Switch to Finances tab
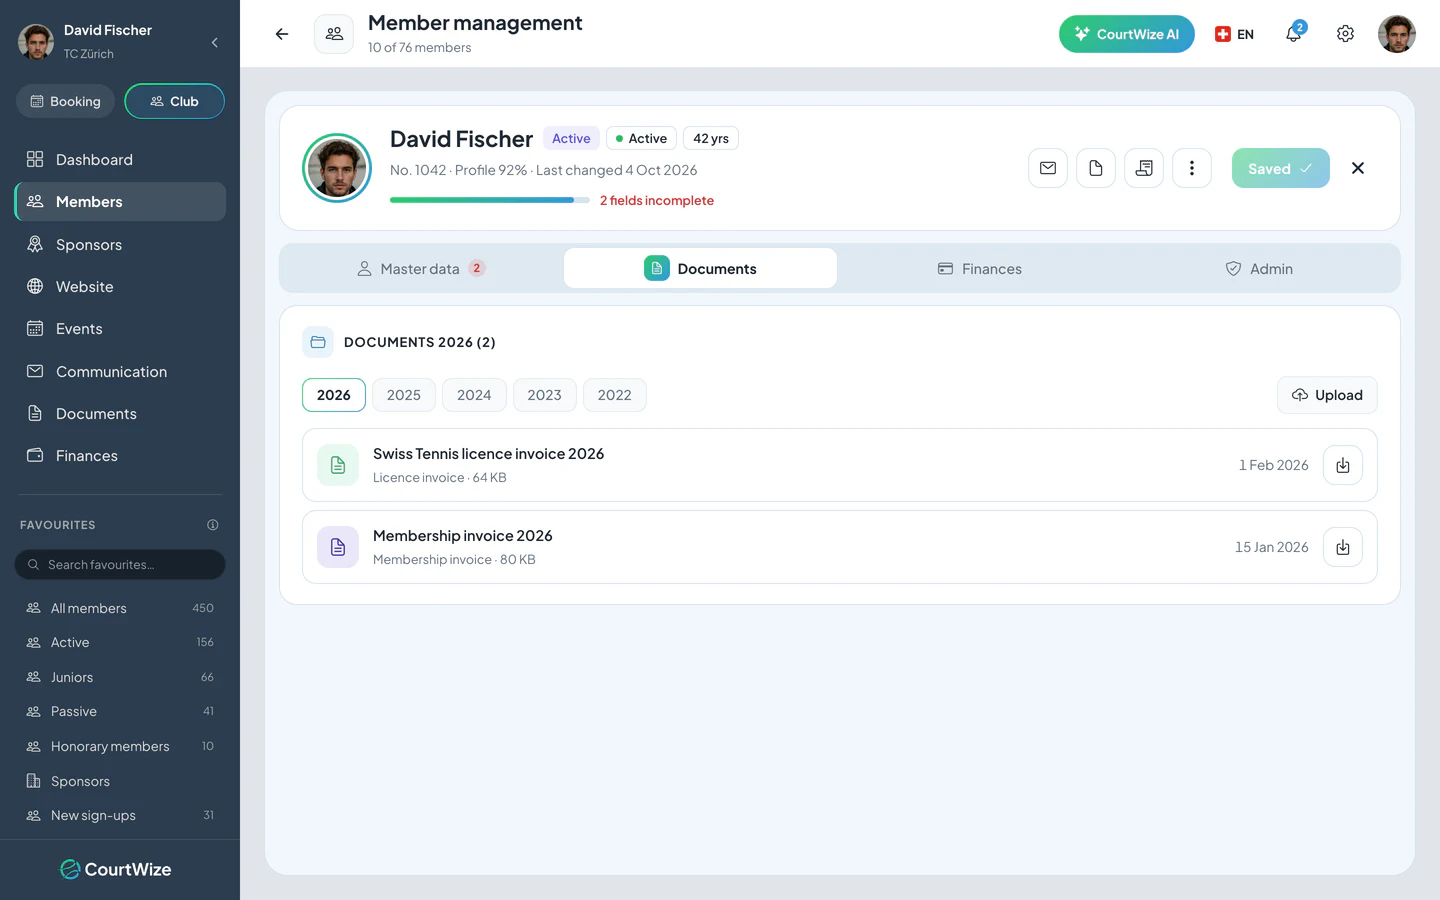This screenshot has width=1440, height=900. (x=980, y=268)
